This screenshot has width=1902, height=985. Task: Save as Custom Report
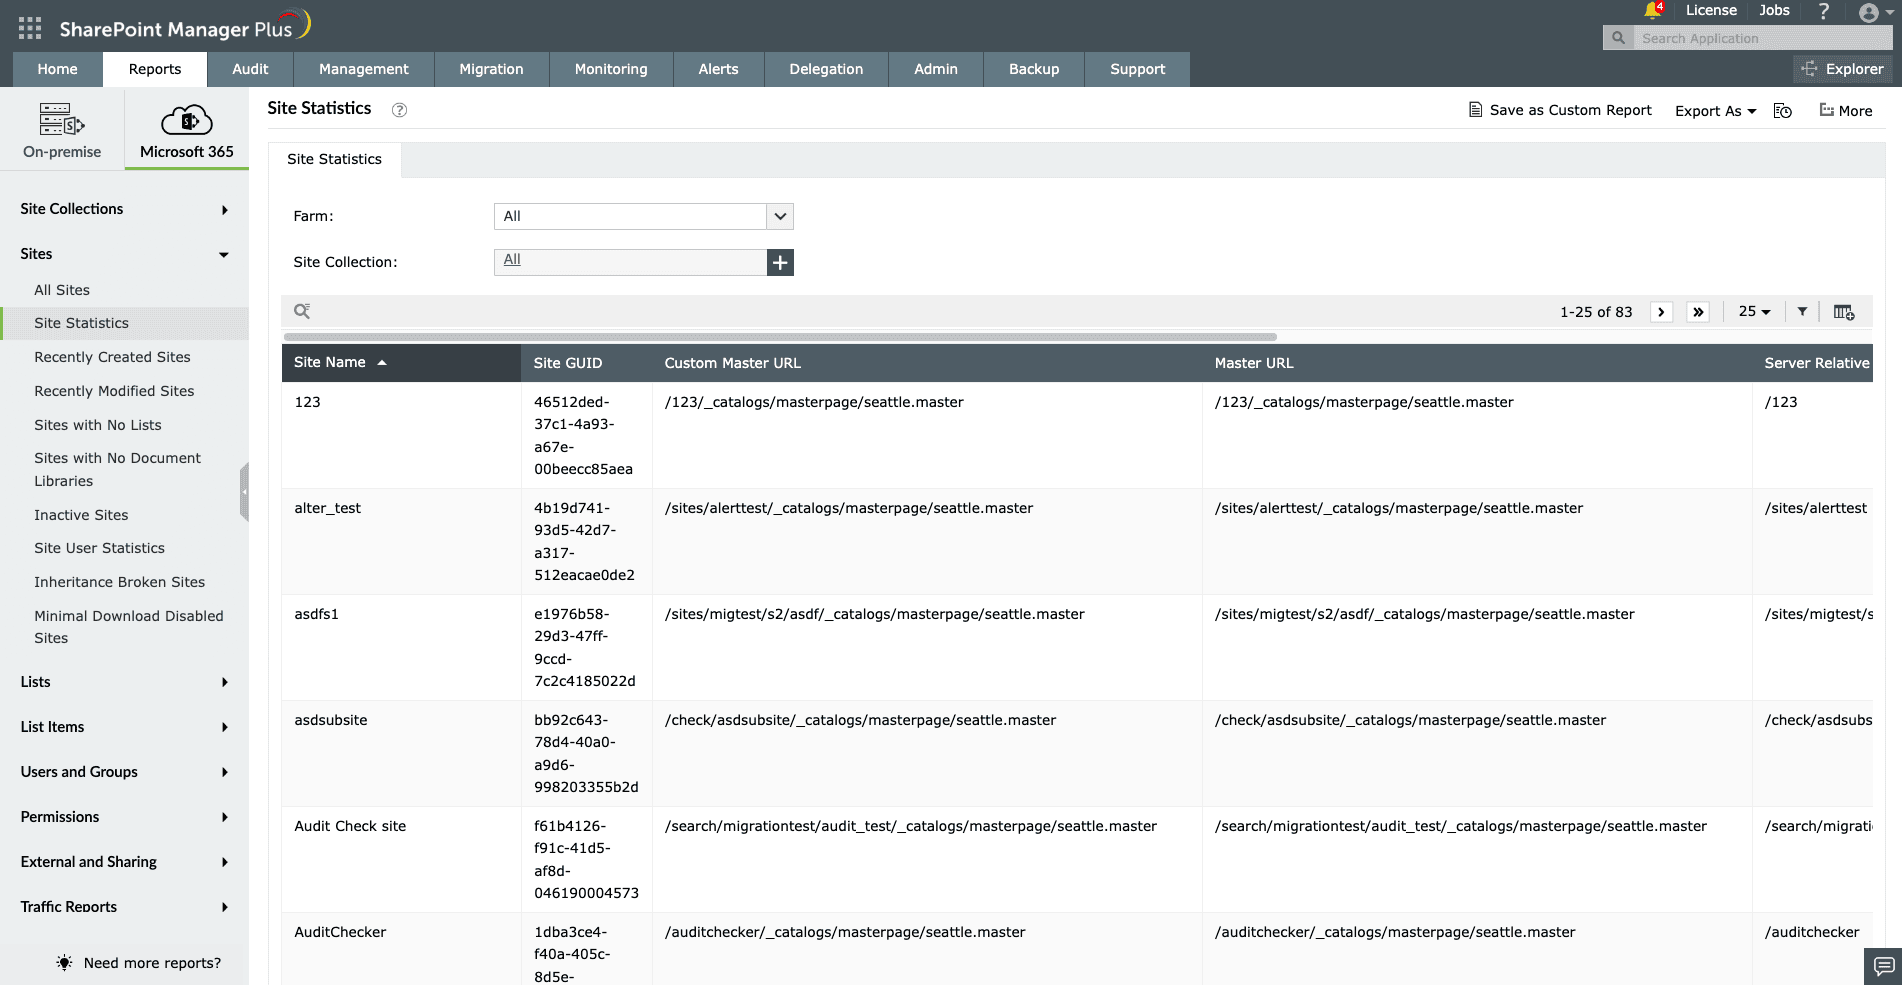point(1560,110)
